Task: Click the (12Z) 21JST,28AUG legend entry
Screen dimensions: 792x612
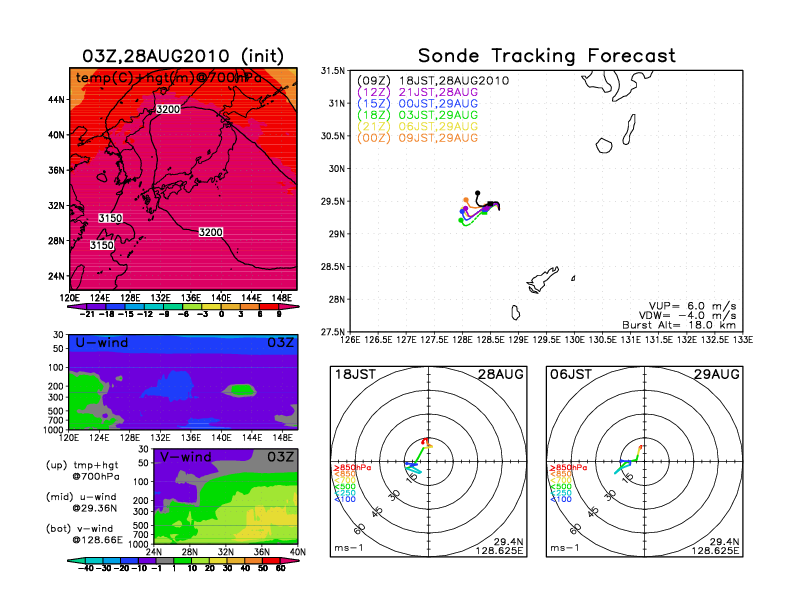Action: pyautogui.click(x=417, y=92)
